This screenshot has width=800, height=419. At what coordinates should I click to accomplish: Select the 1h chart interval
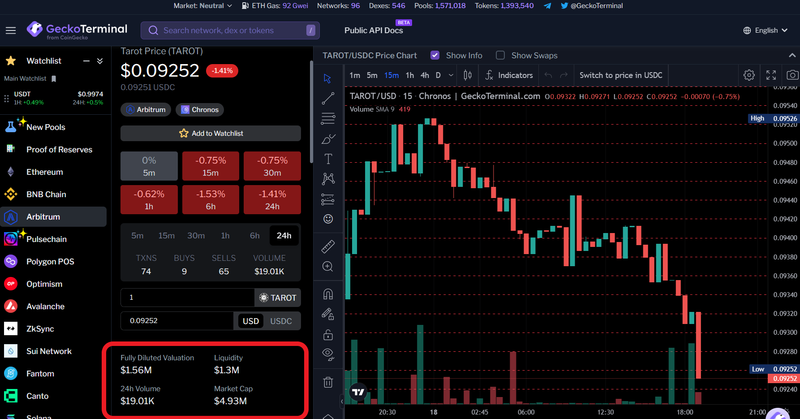click(410, 75)
